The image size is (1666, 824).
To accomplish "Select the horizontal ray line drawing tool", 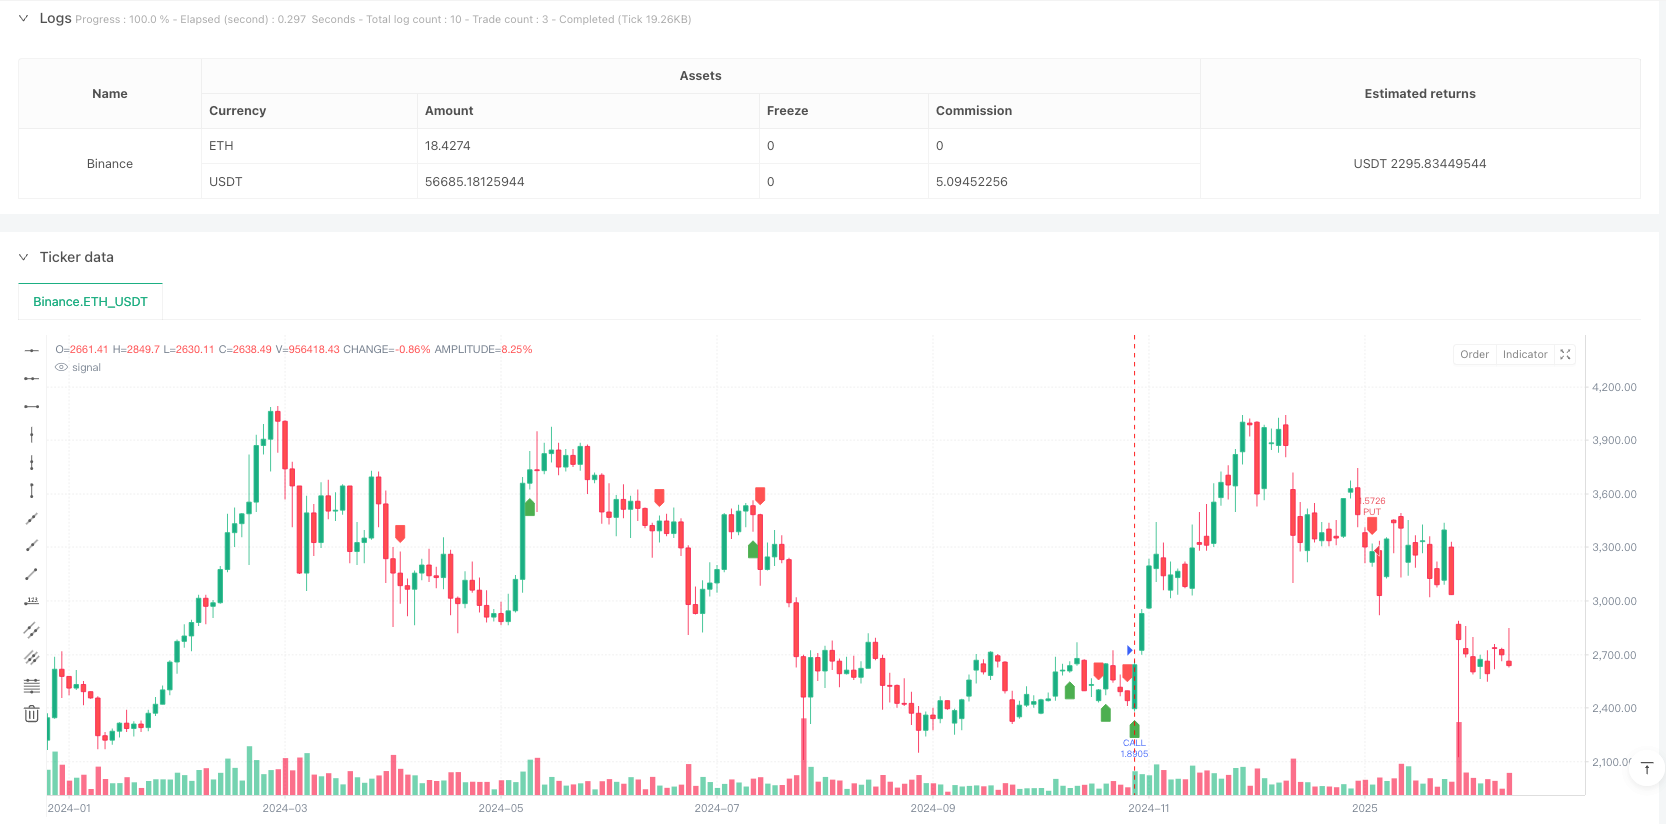I will [32, 378].
